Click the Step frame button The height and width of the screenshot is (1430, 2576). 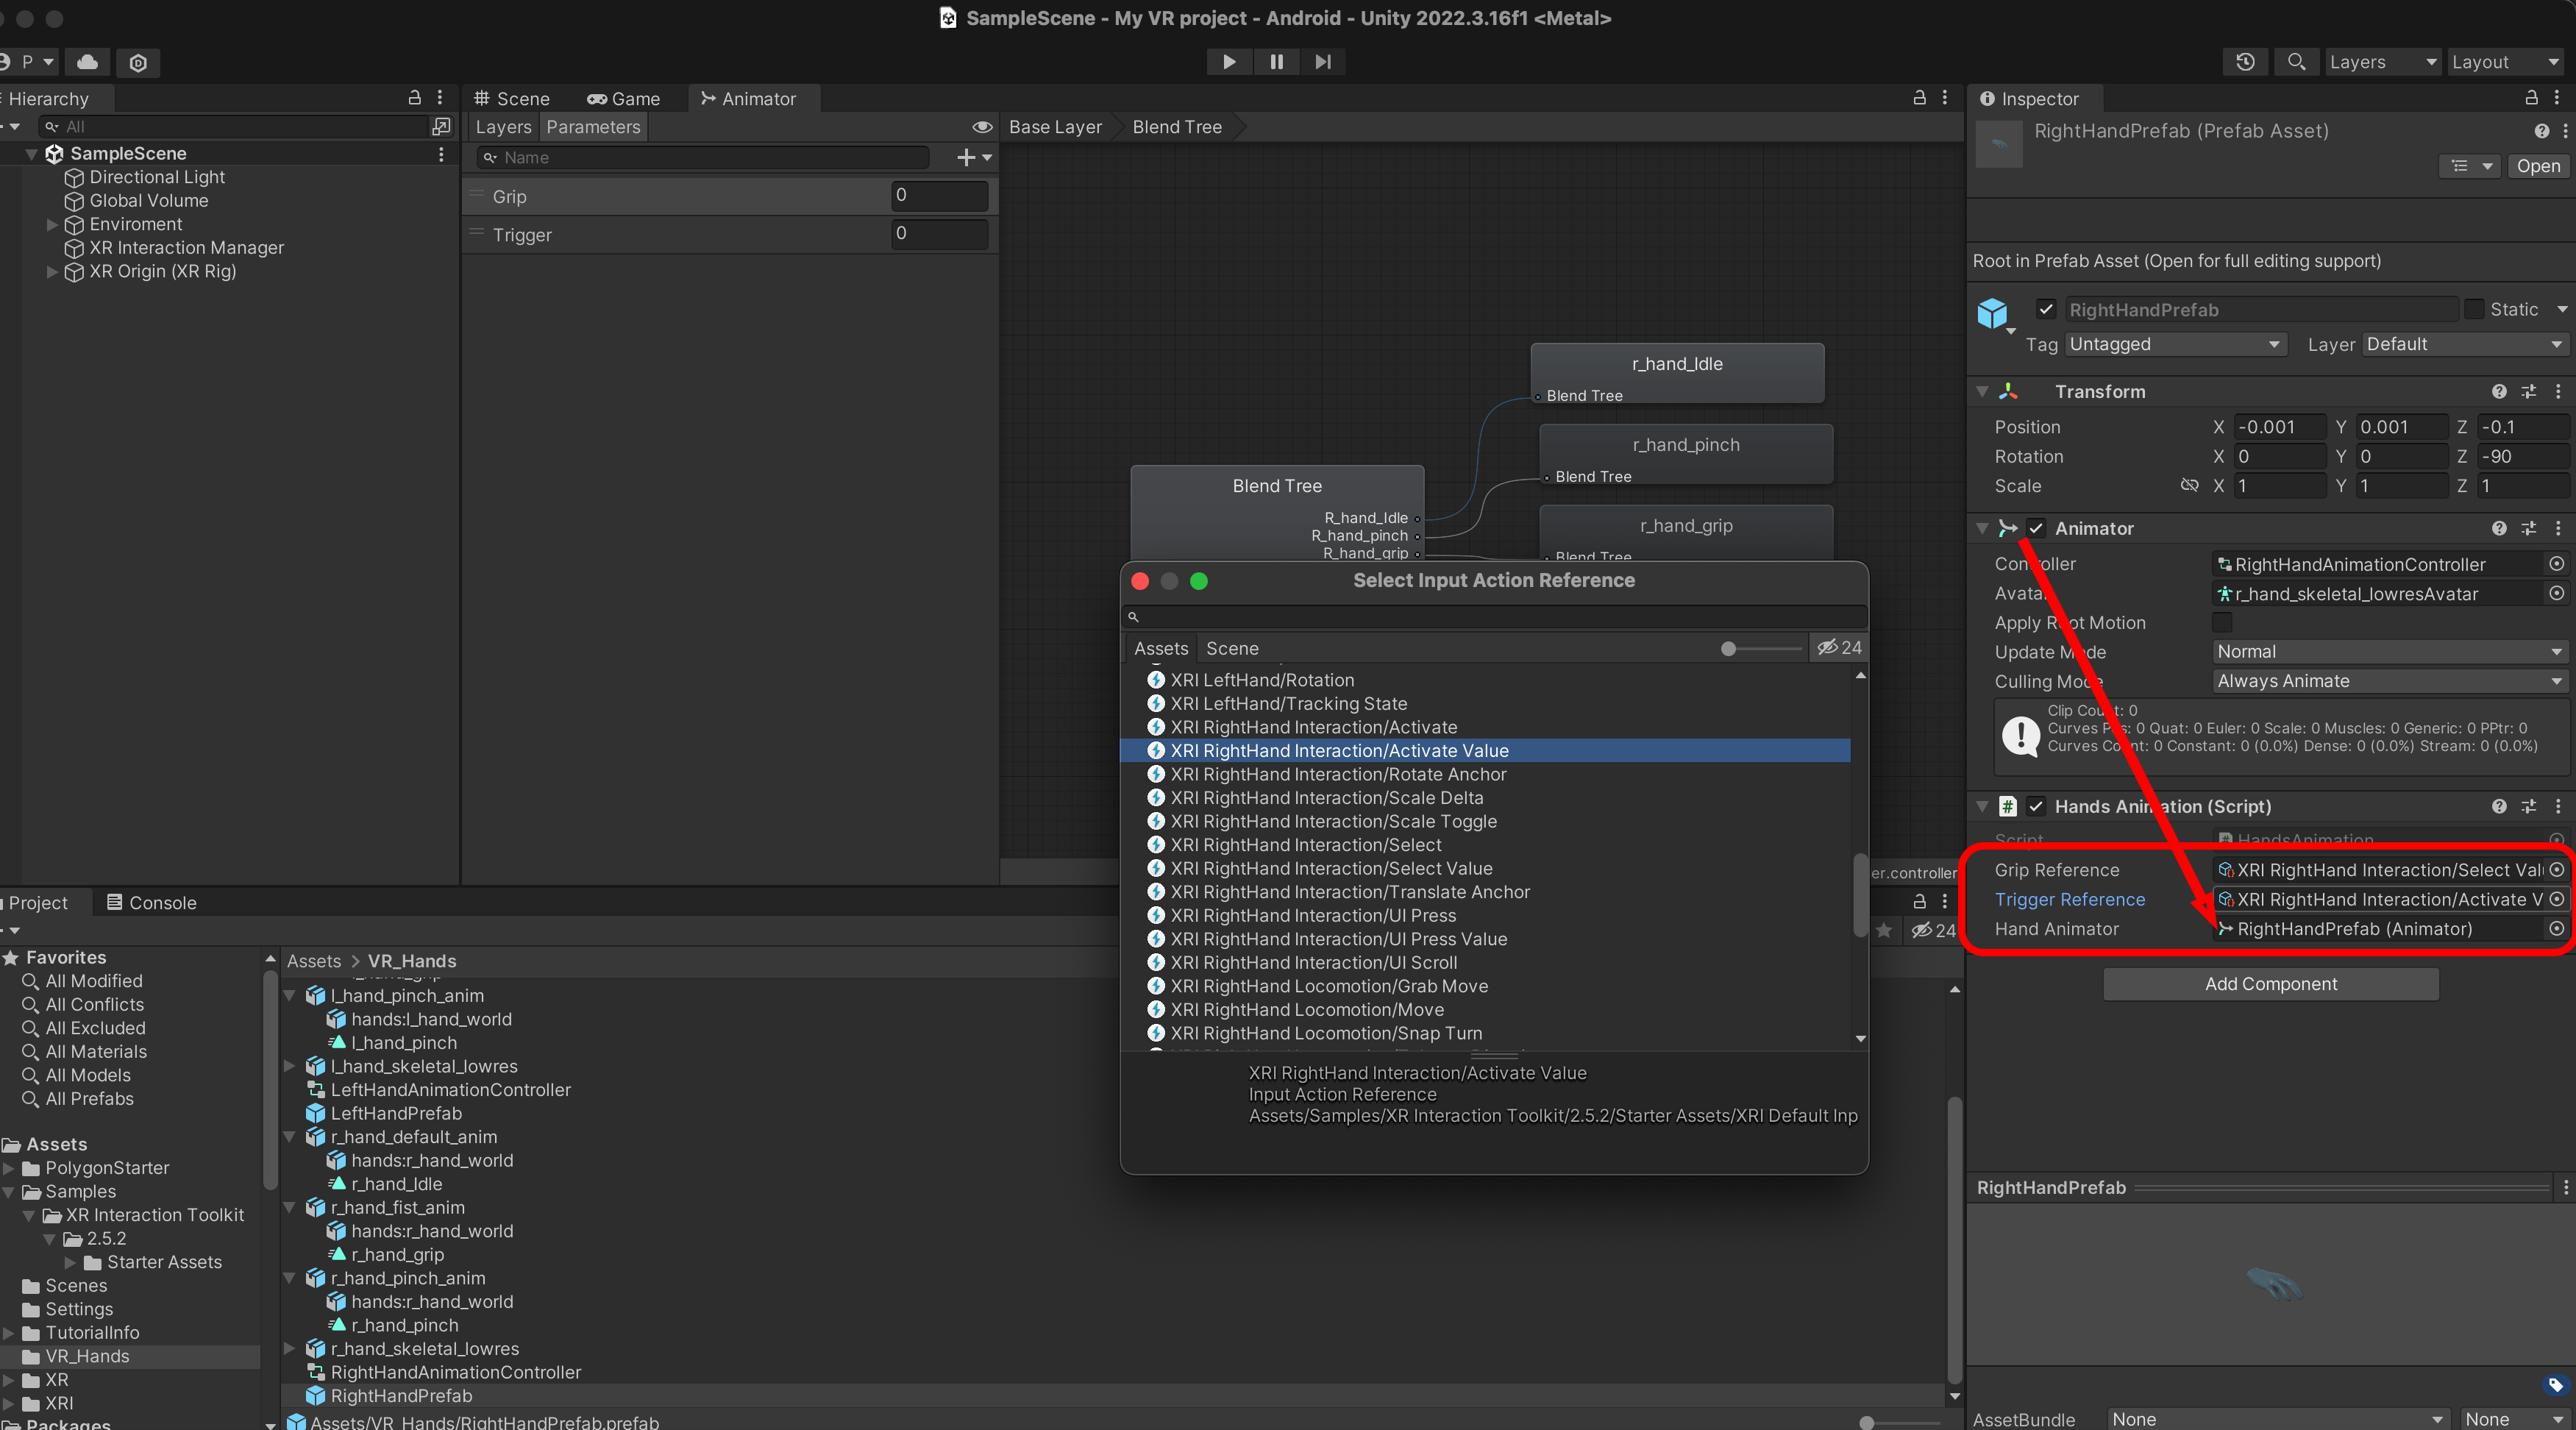pos(1322,62)
